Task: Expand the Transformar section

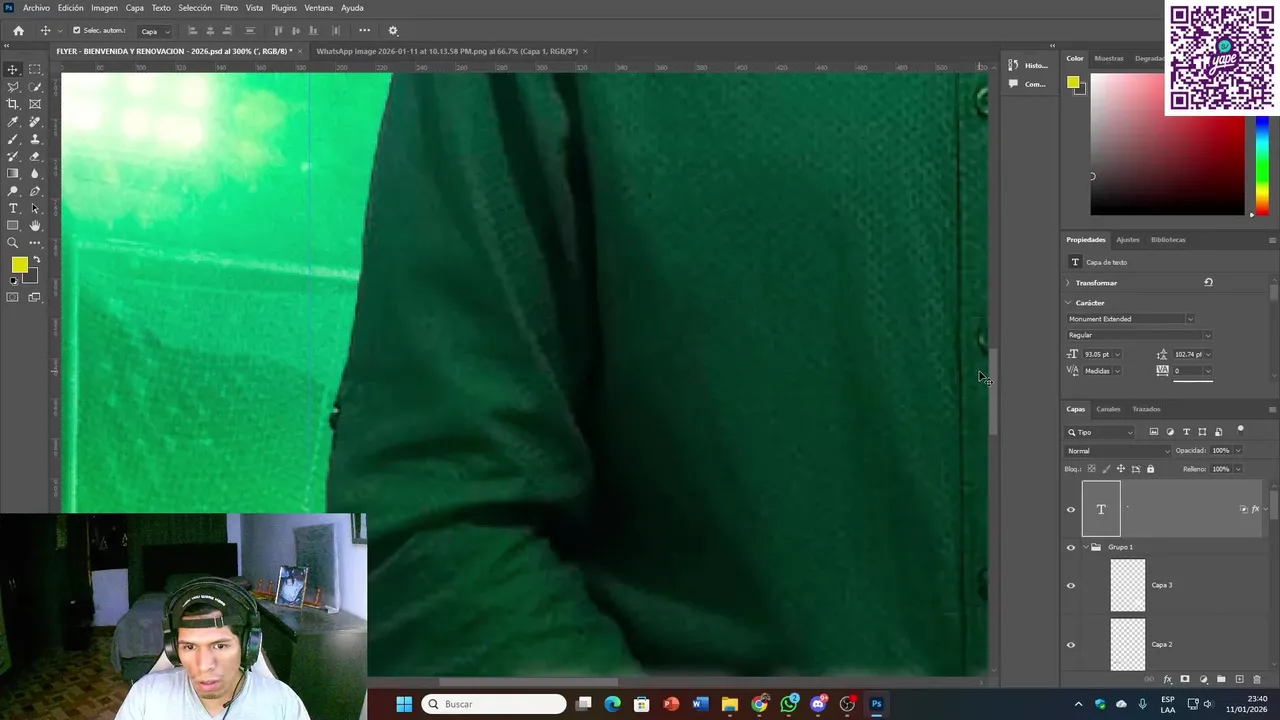Action: click(1067, 283)
